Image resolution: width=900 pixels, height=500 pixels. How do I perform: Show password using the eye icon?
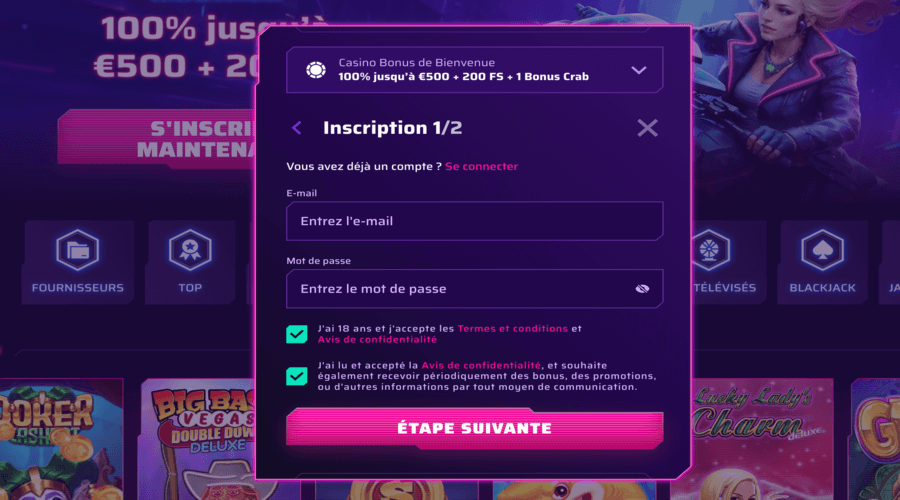(642, 289)
